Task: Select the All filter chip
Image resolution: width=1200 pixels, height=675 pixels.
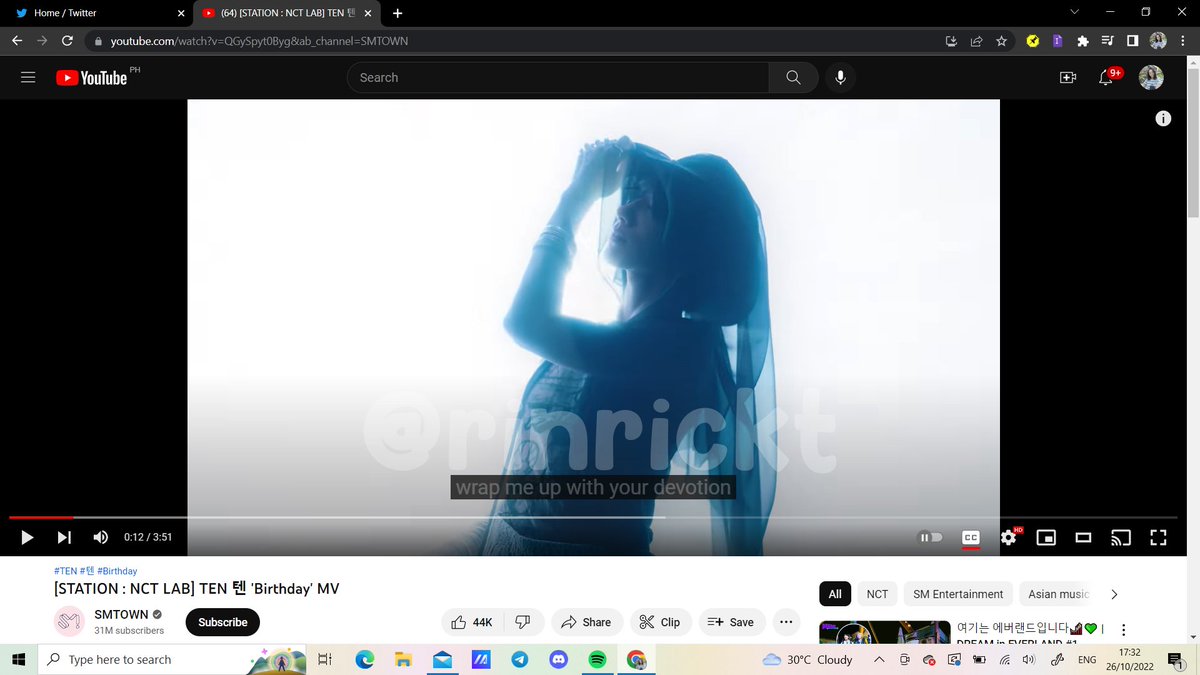Action: [x=835, y=594]
